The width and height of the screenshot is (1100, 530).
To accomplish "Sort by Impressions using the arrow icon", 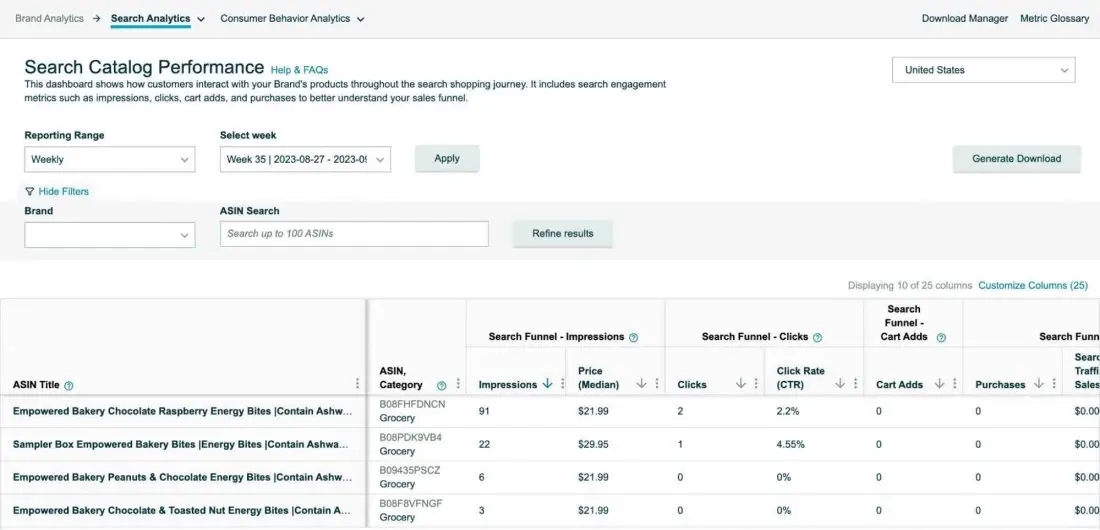I will (547, 384).
